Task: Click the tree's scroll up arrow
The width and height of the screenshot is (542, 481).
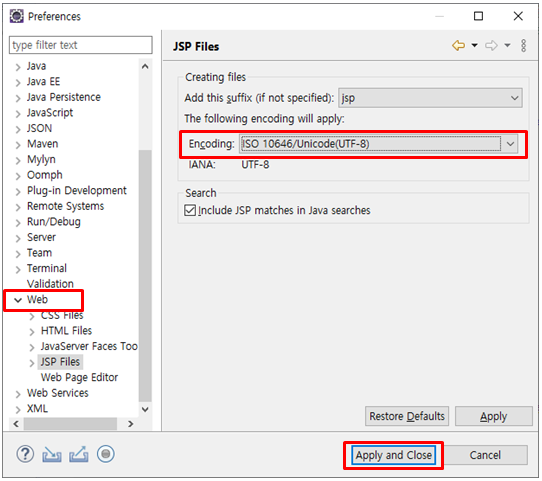Action: point(145,67)
